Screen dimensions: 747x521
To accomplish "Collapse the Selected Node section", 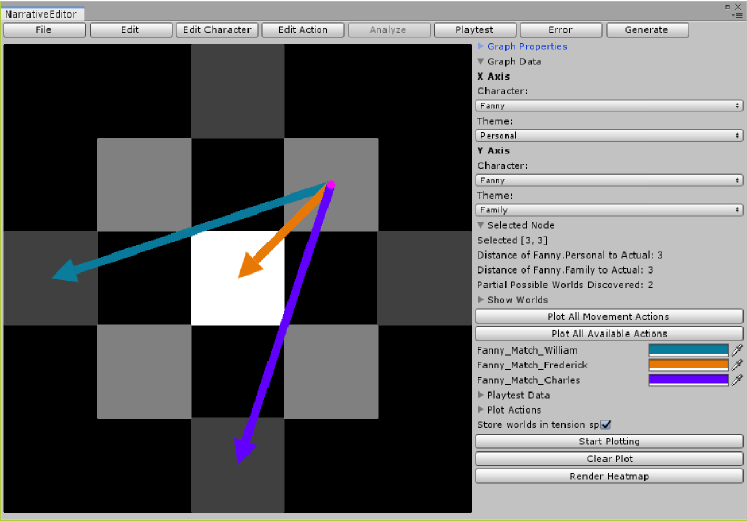I will tap(481, 225).
